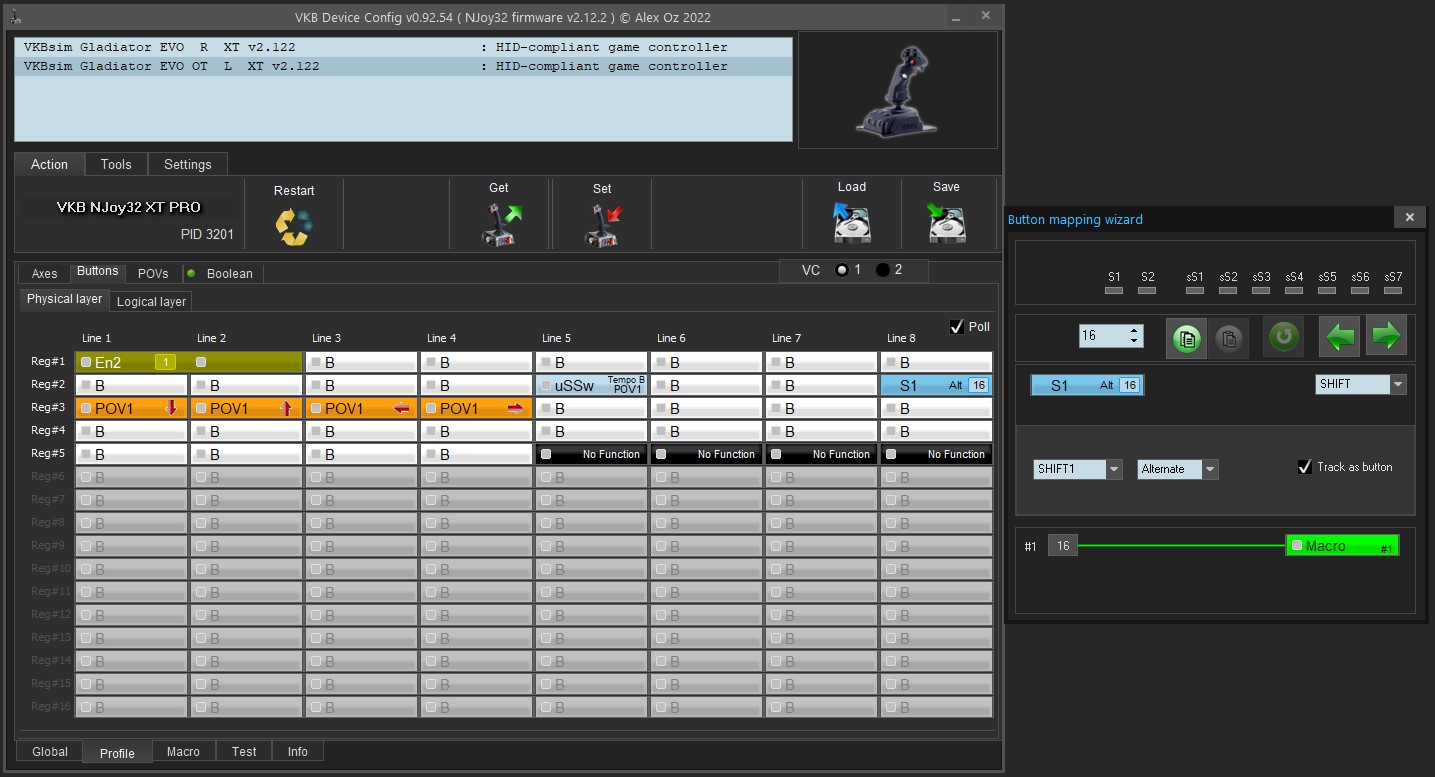This screenshot has height=777, width=1435.
Task: Select the S1 Alt 16 cell in grid
Action: click(x=937, y=385)
